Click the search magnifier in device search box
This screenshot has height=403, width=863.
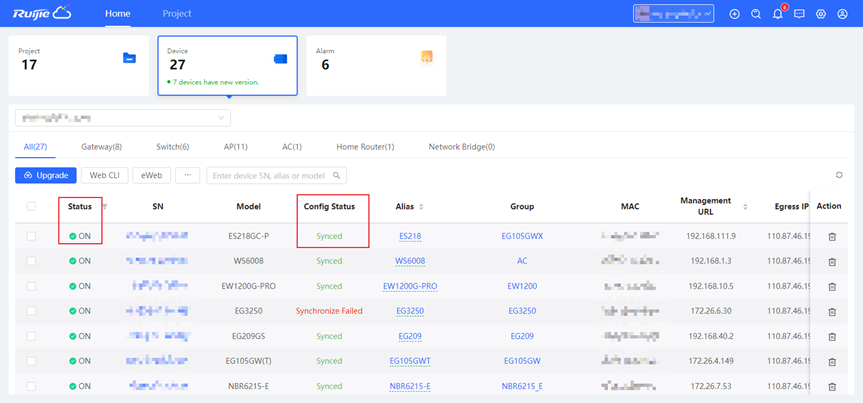[x=337, y=176]
